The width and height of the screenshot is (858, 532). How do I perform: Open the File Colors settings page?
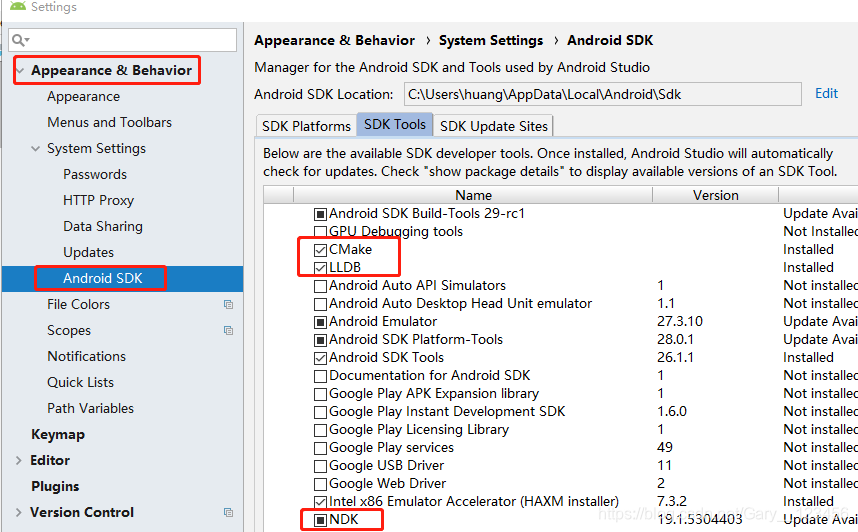[x=79, y=304]
